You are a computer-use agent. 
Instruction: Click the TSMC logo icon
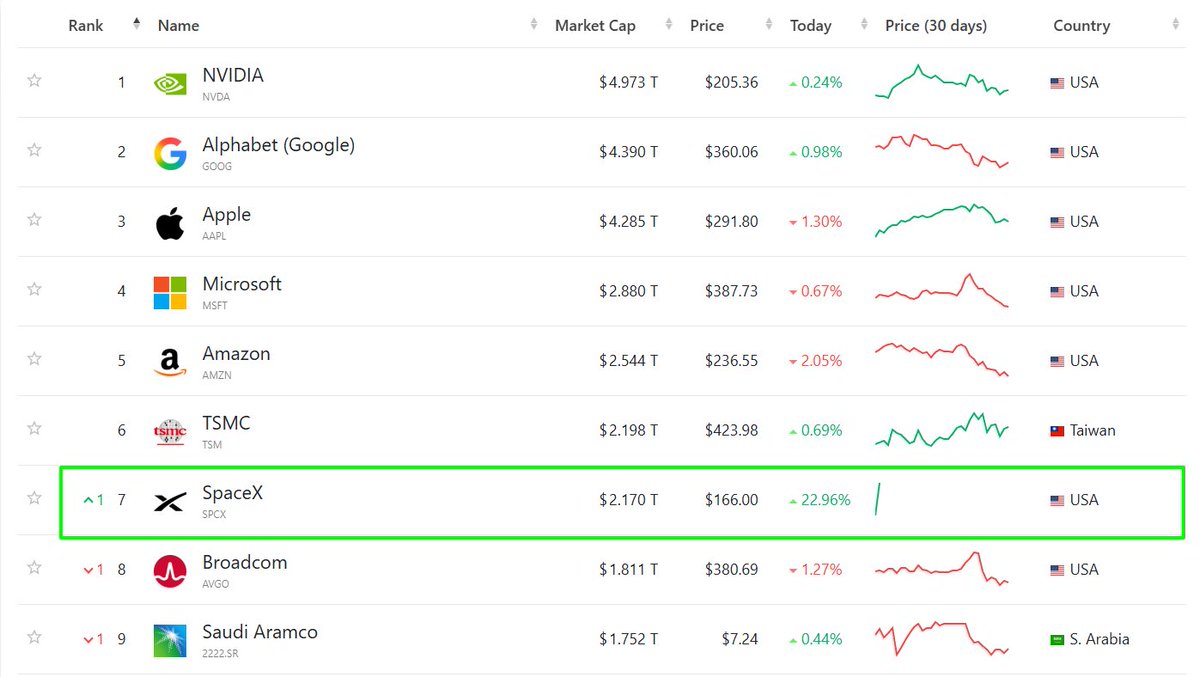169,431
